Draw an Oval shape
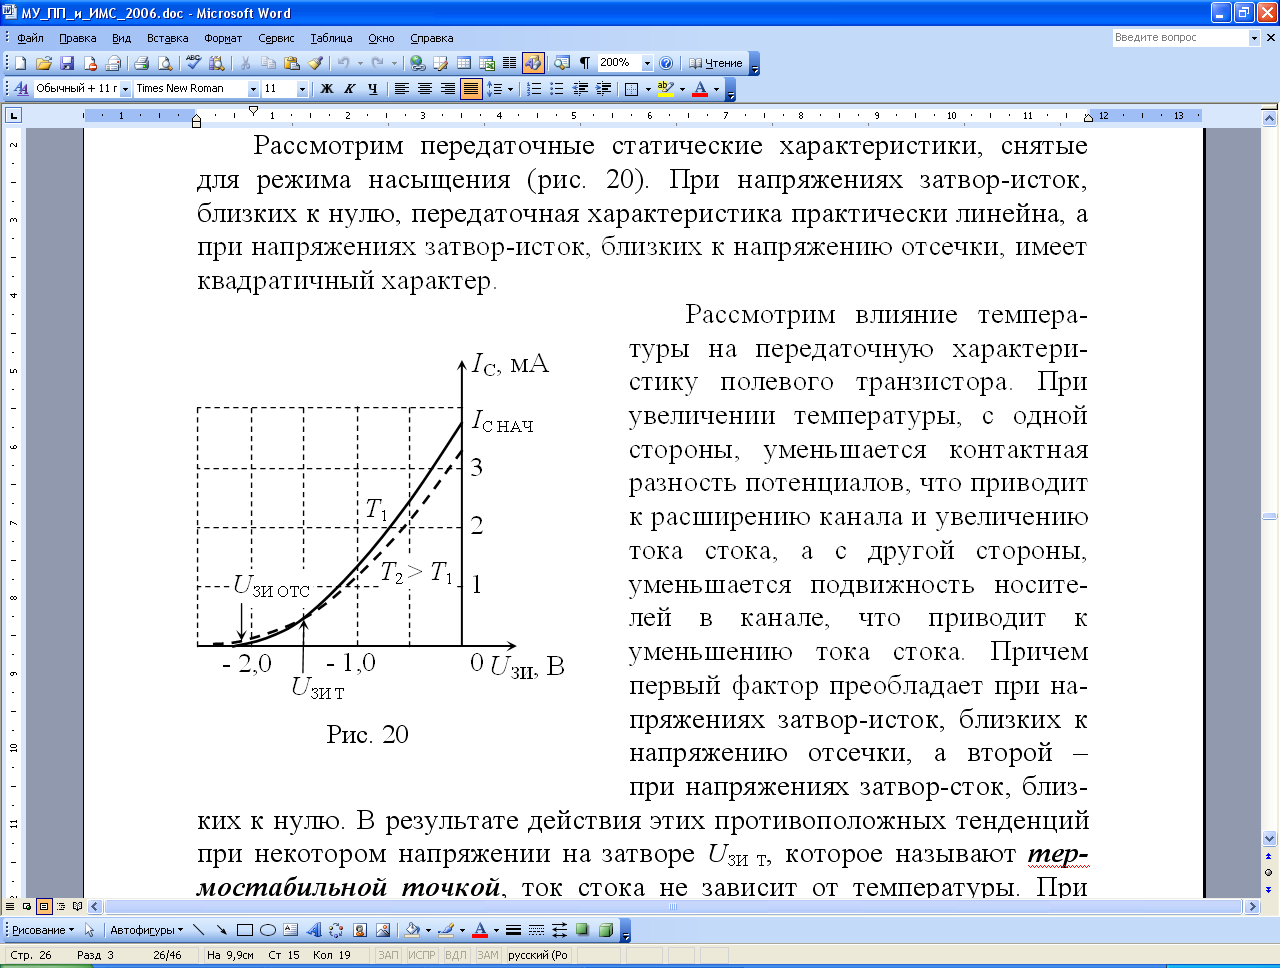Image resolution: width=1280 pixels, height=968 pixels. pos(267,930)
